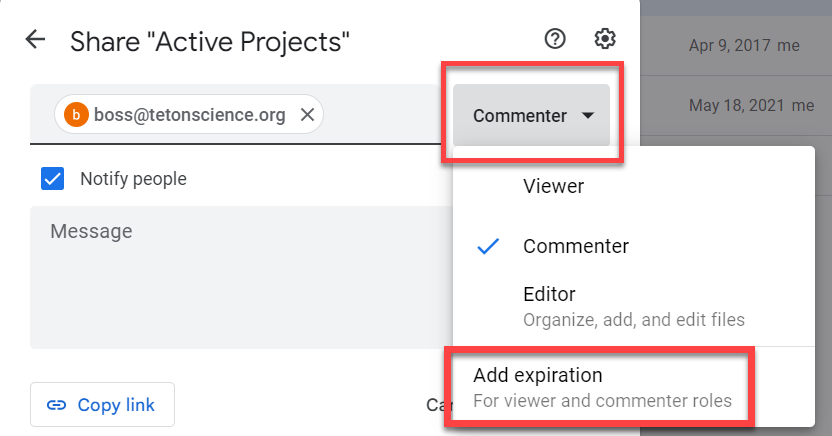Click the back arrow in Share dialog
The width and height of the screenshot is (832, 436).
pyautogui.click(x=36, y=40)
